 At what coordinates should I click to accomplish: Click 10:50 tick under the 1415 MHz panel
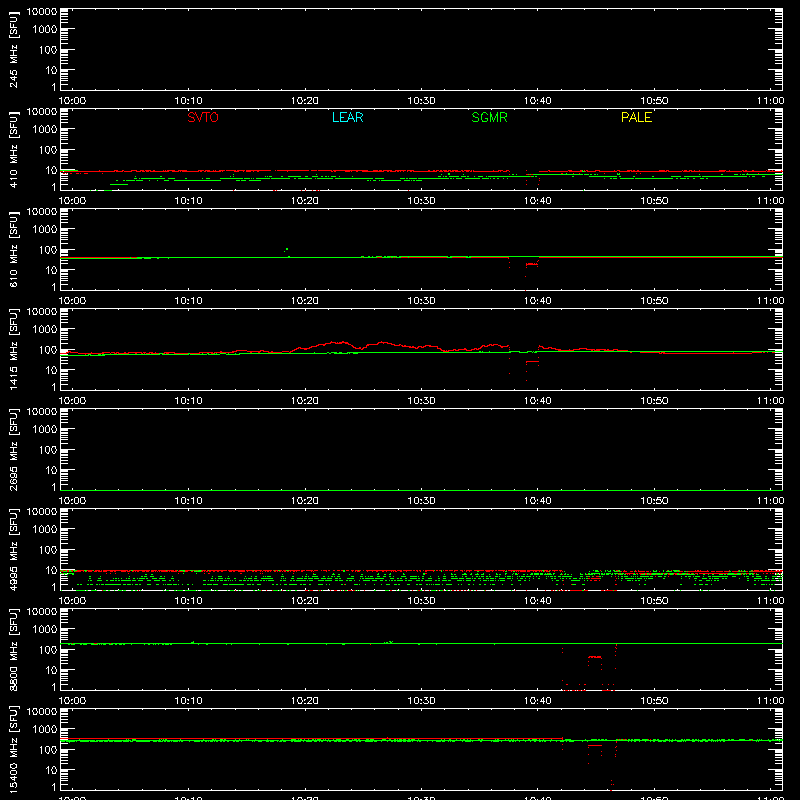click(x=654, y=401)
